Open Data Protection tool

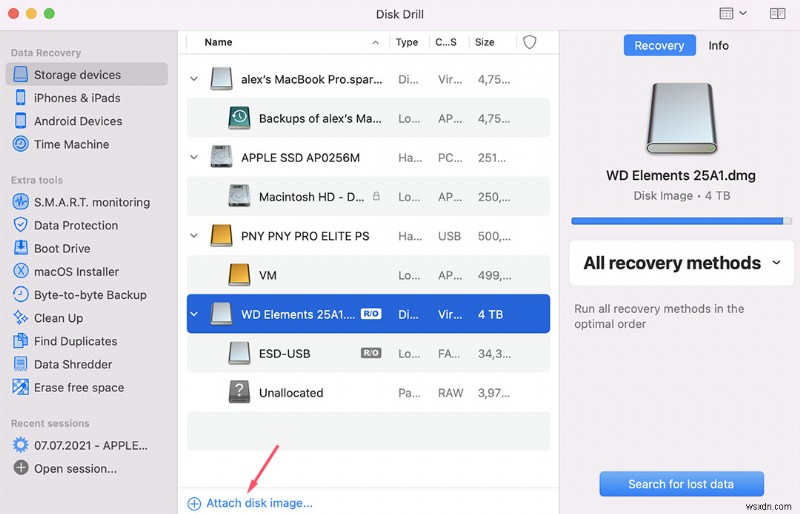pyautogui.click(x=76, y=225)
